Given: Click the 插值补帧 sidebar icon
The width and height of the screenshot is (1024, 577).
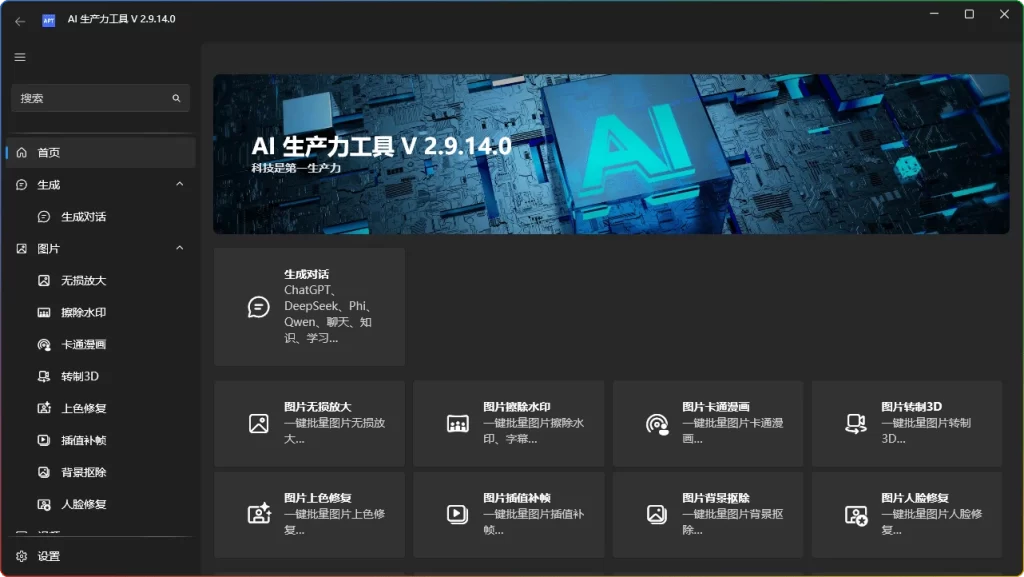Looking at the screenshot, I should tap(44, 441).
